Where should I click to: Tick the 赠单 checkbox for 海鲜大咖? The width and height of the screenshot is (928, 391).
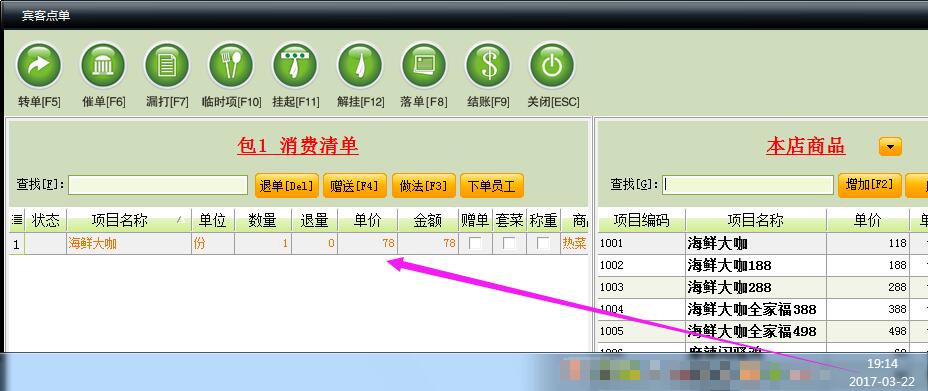click(x=475, y=243)
